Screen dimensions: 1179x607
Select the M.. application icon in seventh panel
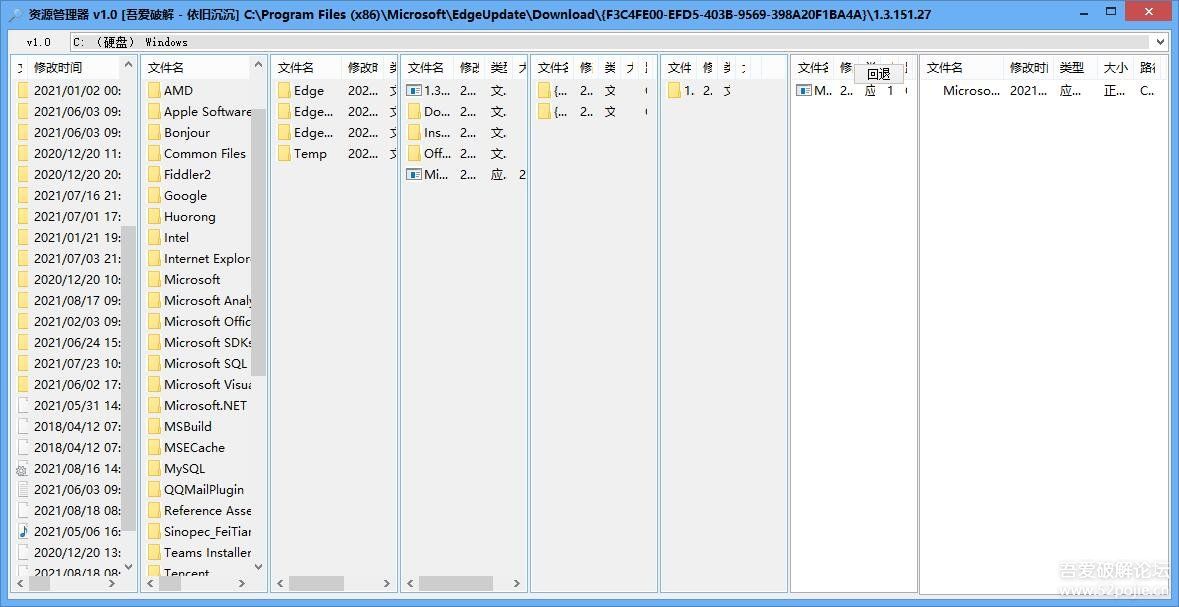(x=804, y=90)
